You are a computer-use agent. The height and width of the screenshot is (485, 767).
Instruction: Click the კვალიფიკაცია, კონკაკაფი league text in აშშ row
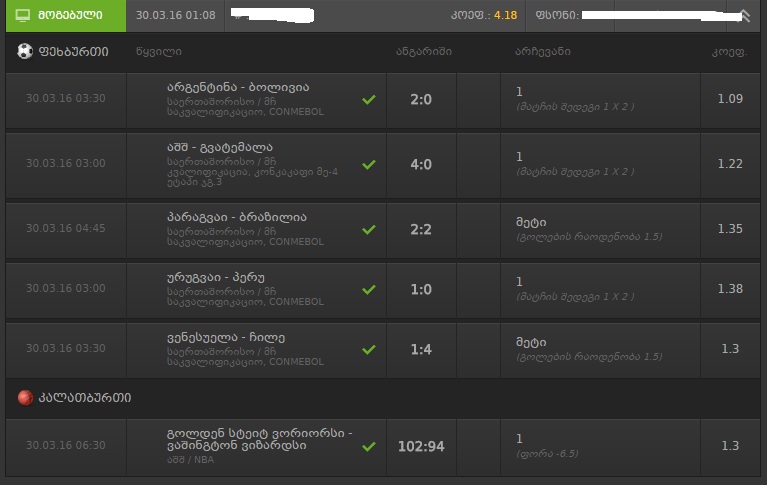pyautogui.click(x=252, y=172)
